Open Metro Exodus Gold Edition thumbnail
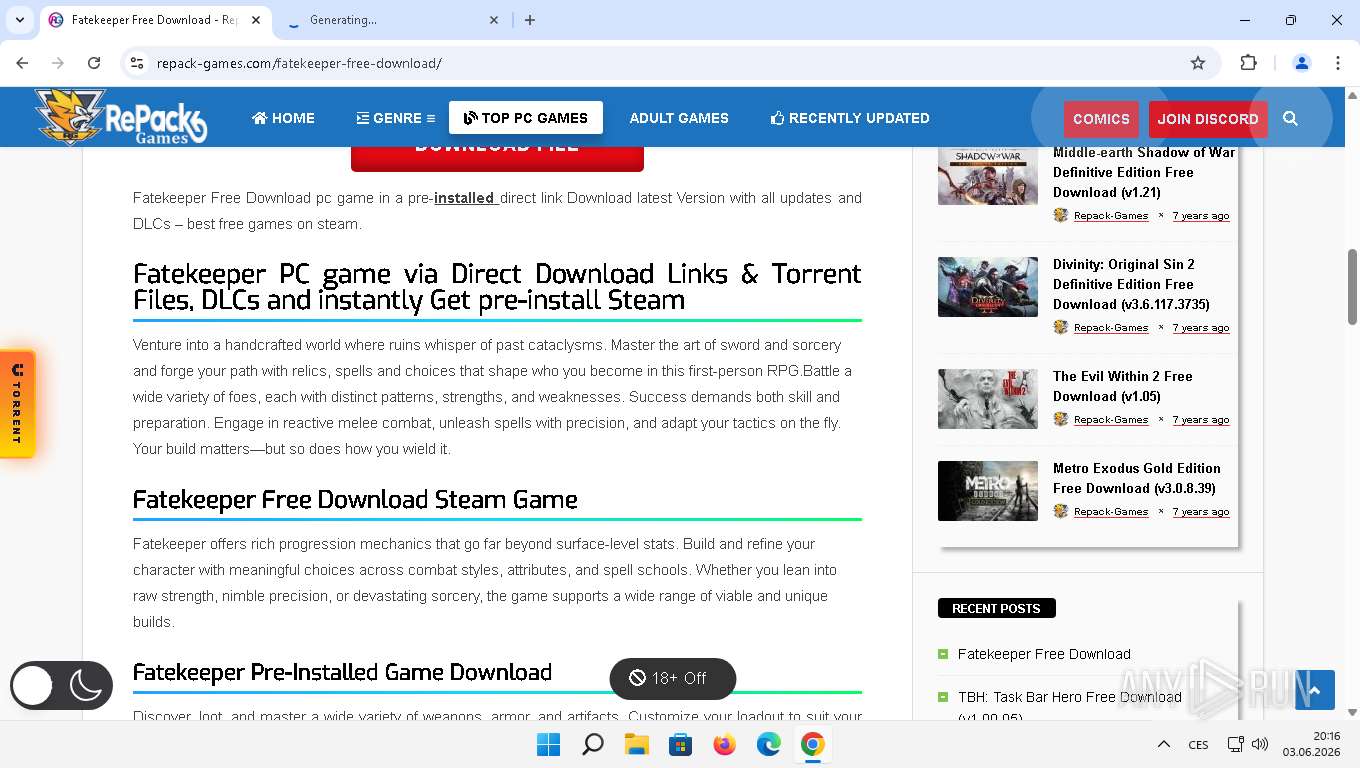Screen dimensions: 1360x768 click(988, 491)
